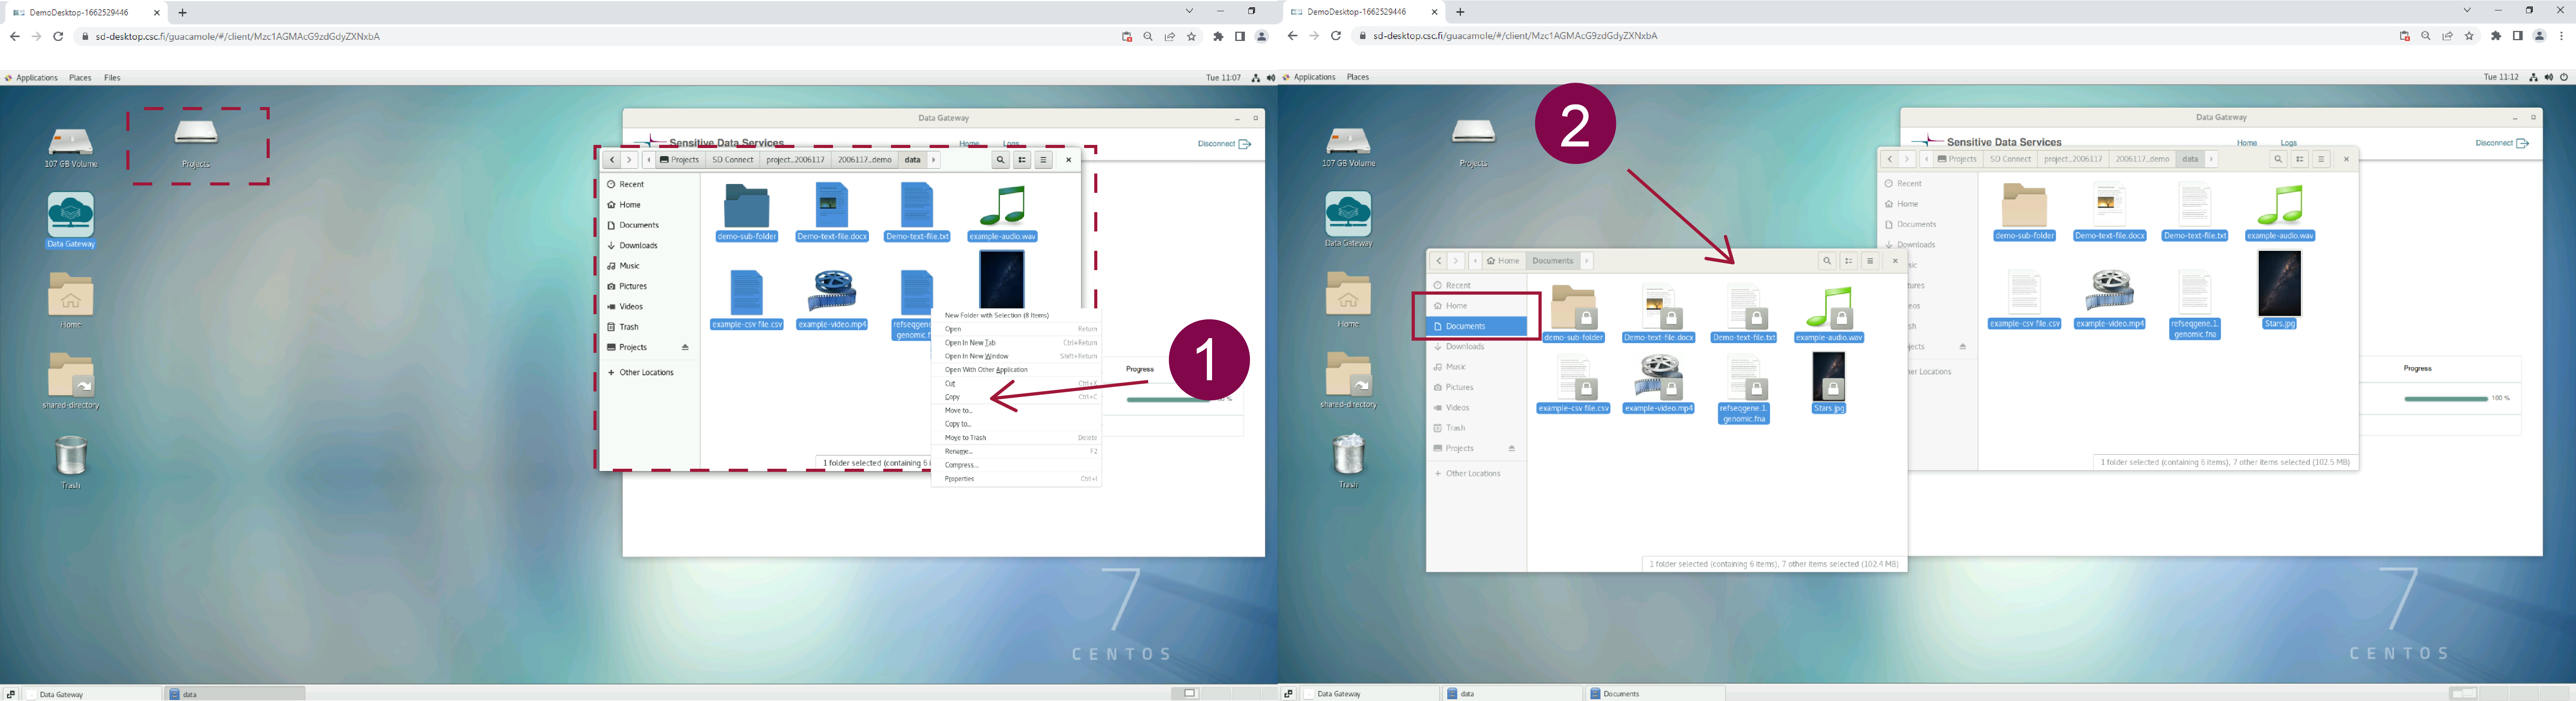Toggle list/grid view in Documents window
Viewport: 2576px width, 701px height.
pos(1849,261)
